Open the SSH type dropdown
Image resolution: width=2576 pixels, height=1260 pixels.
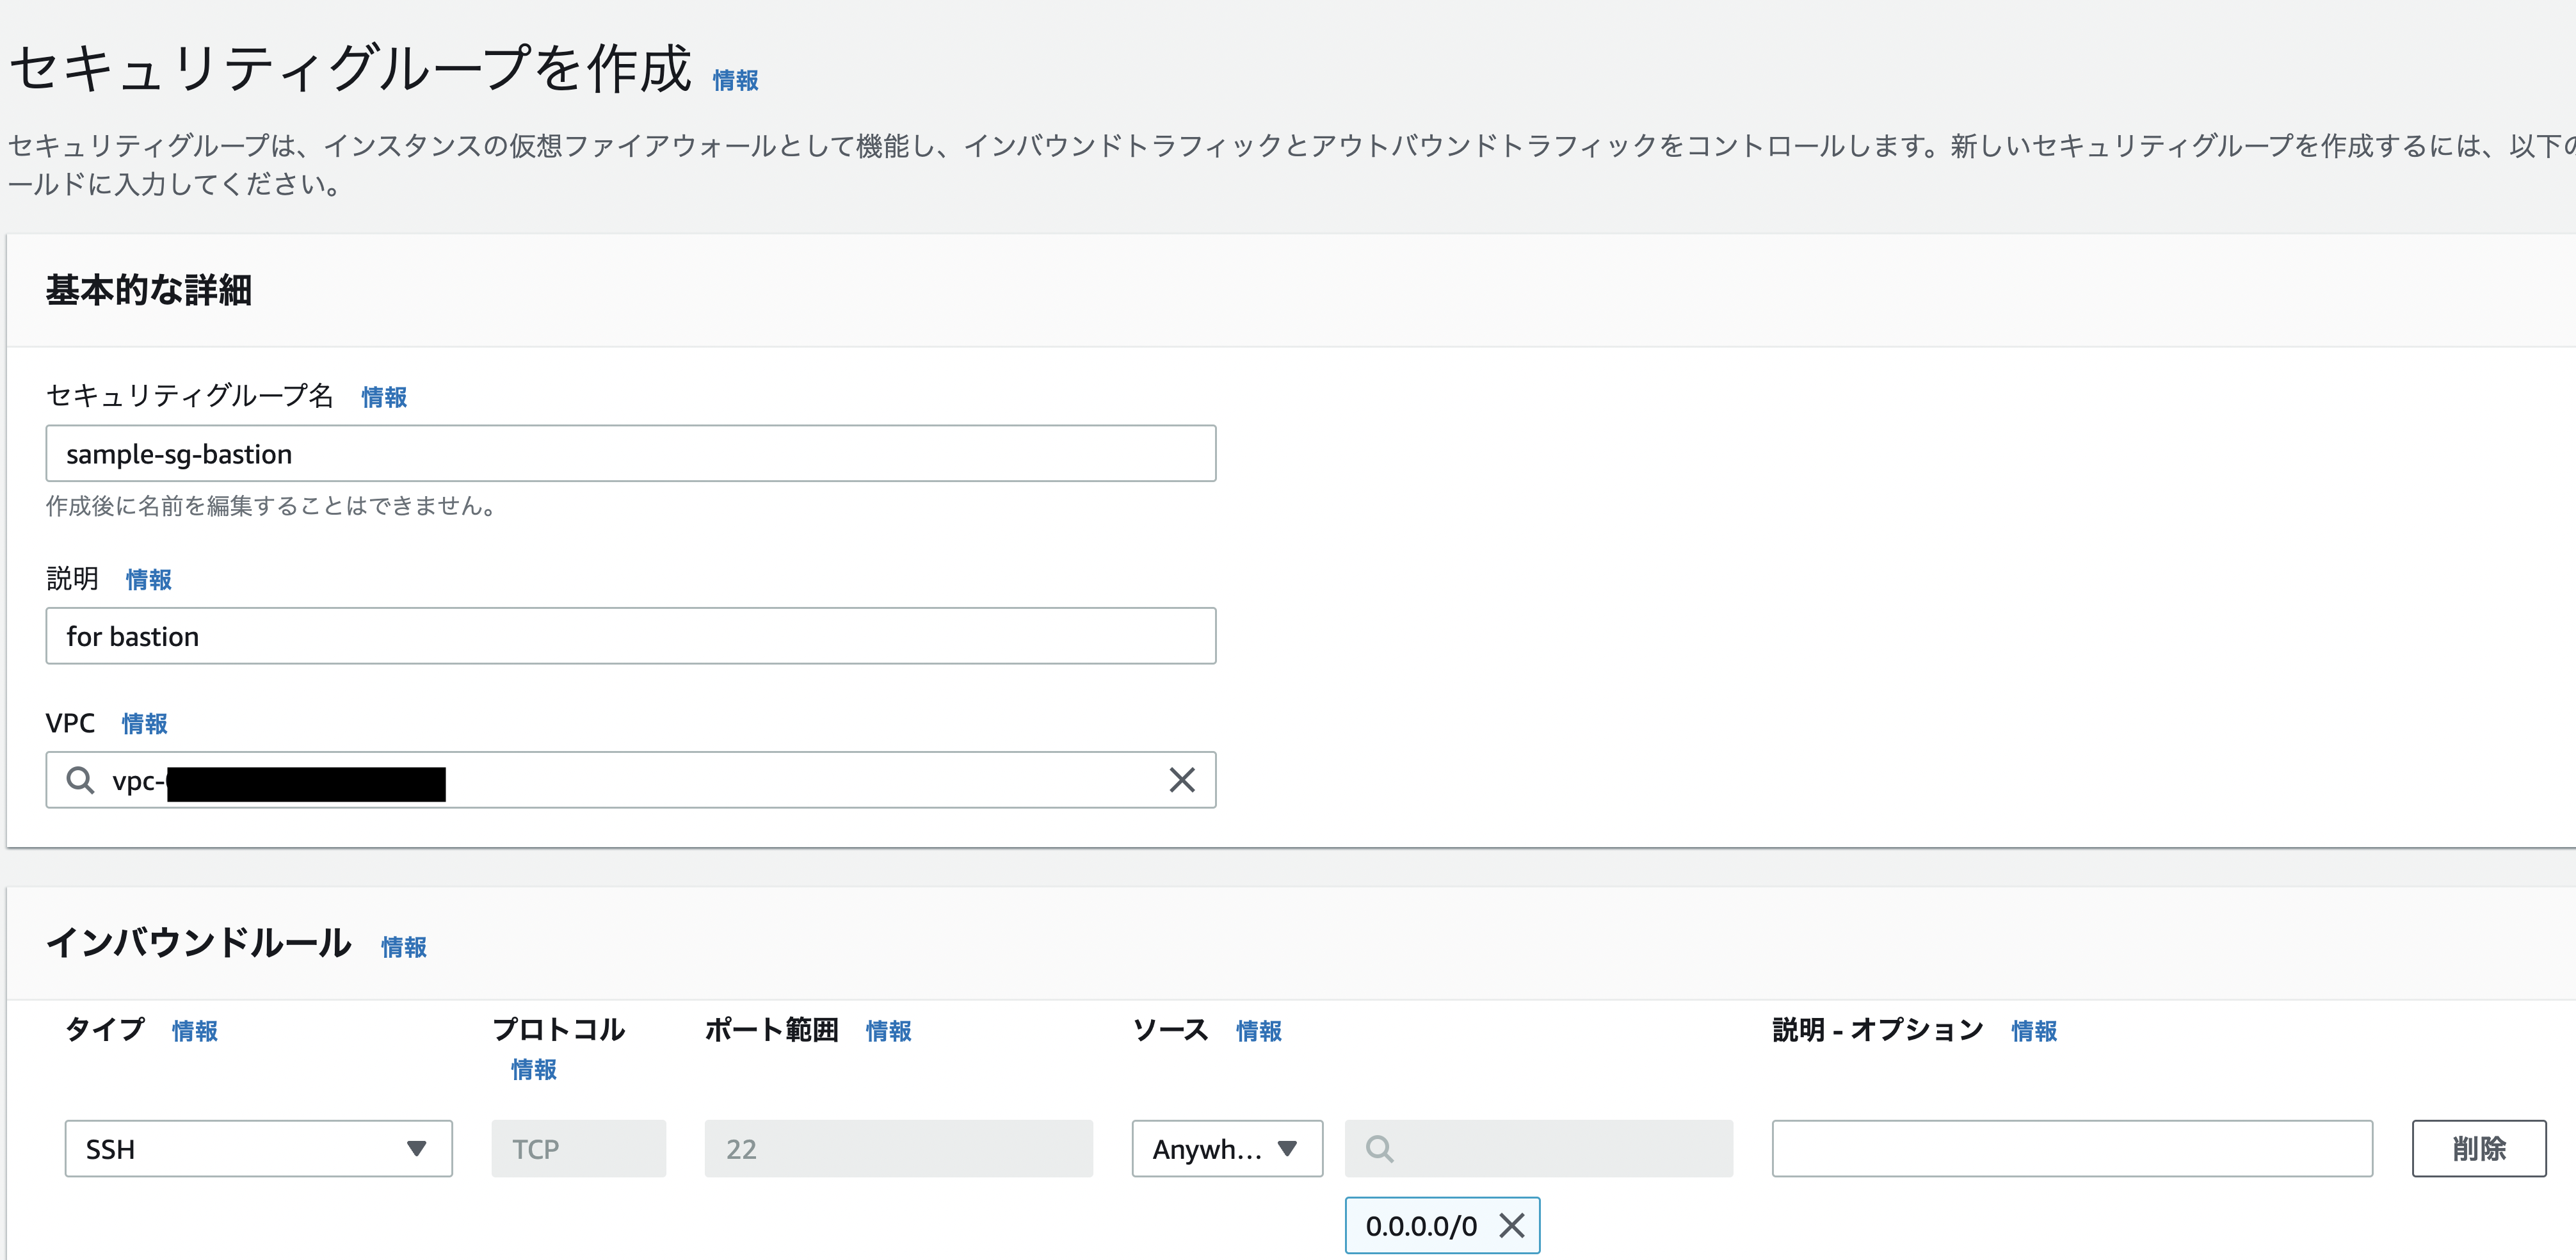point(258,1149)
